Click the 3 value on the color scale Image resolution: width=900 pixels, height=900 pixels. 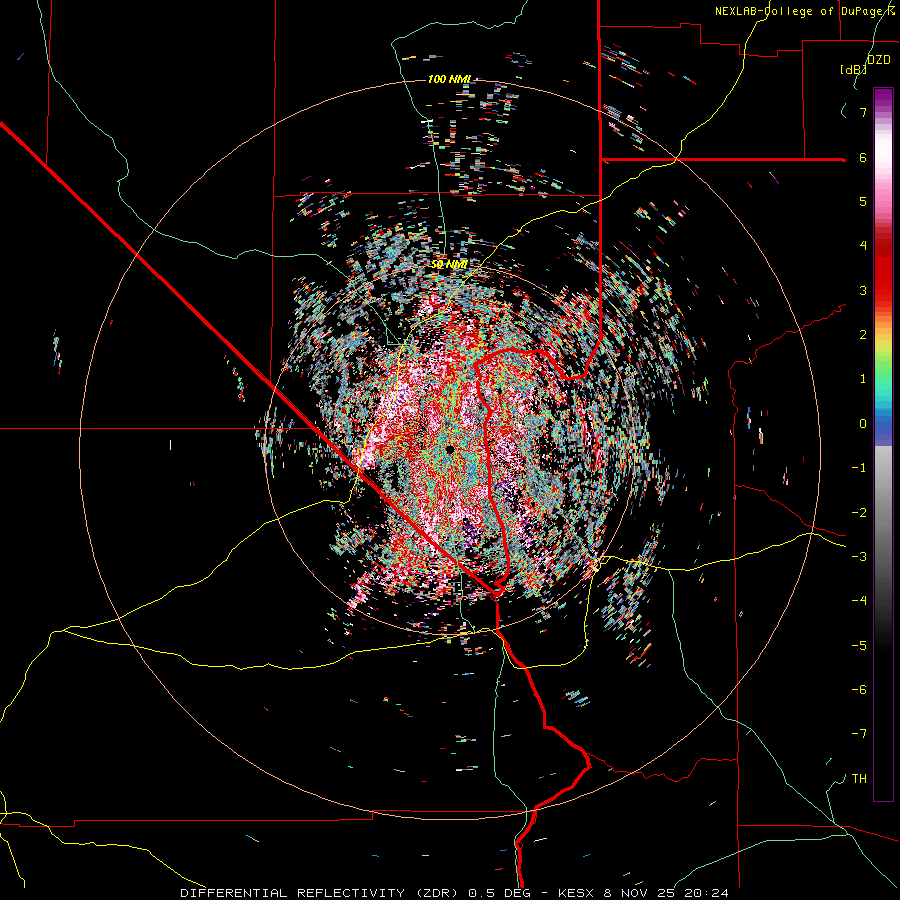pos(863,290)
